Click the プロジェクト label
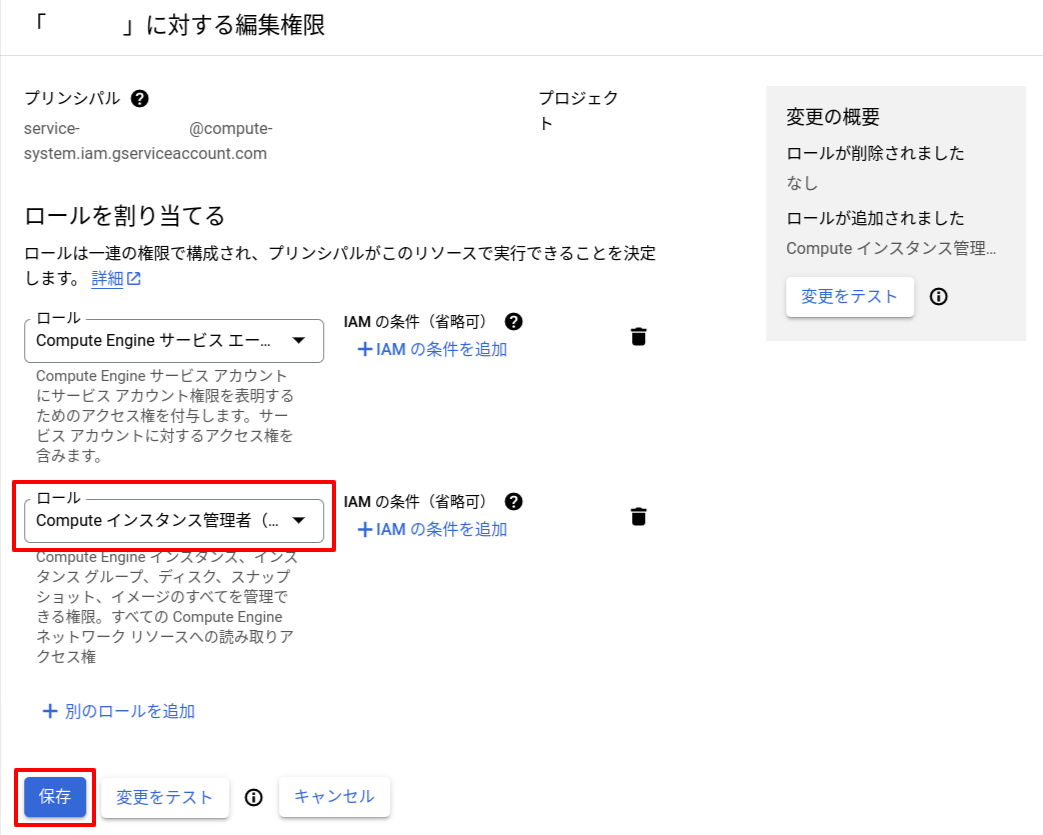 coord(578,110)
